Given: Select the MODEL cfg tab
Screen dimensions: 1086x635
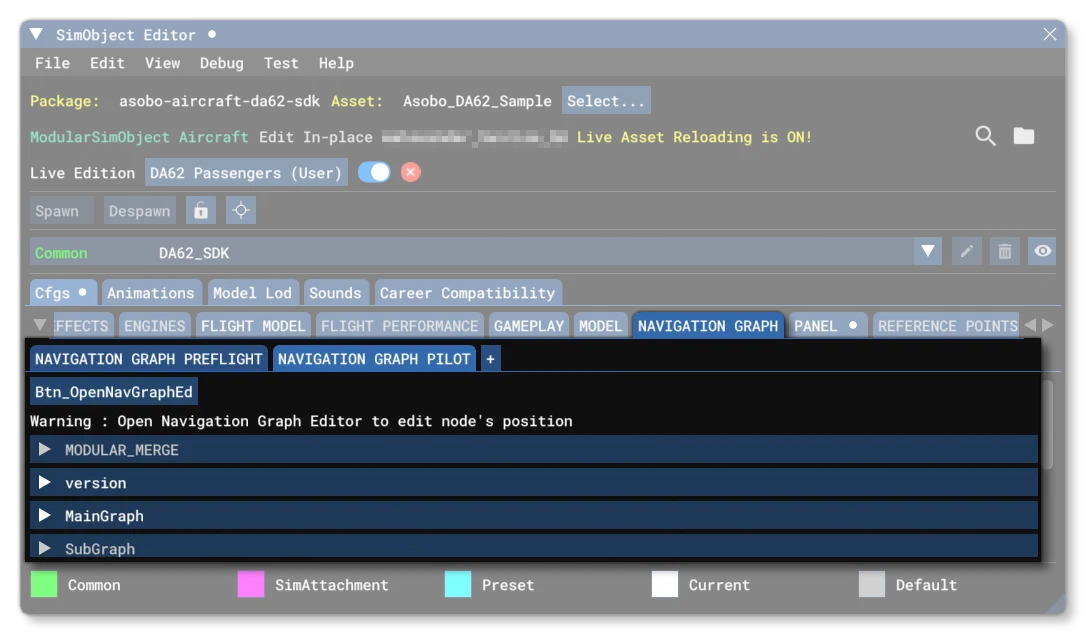Looking at the screenshot, I should pos(600,325).
